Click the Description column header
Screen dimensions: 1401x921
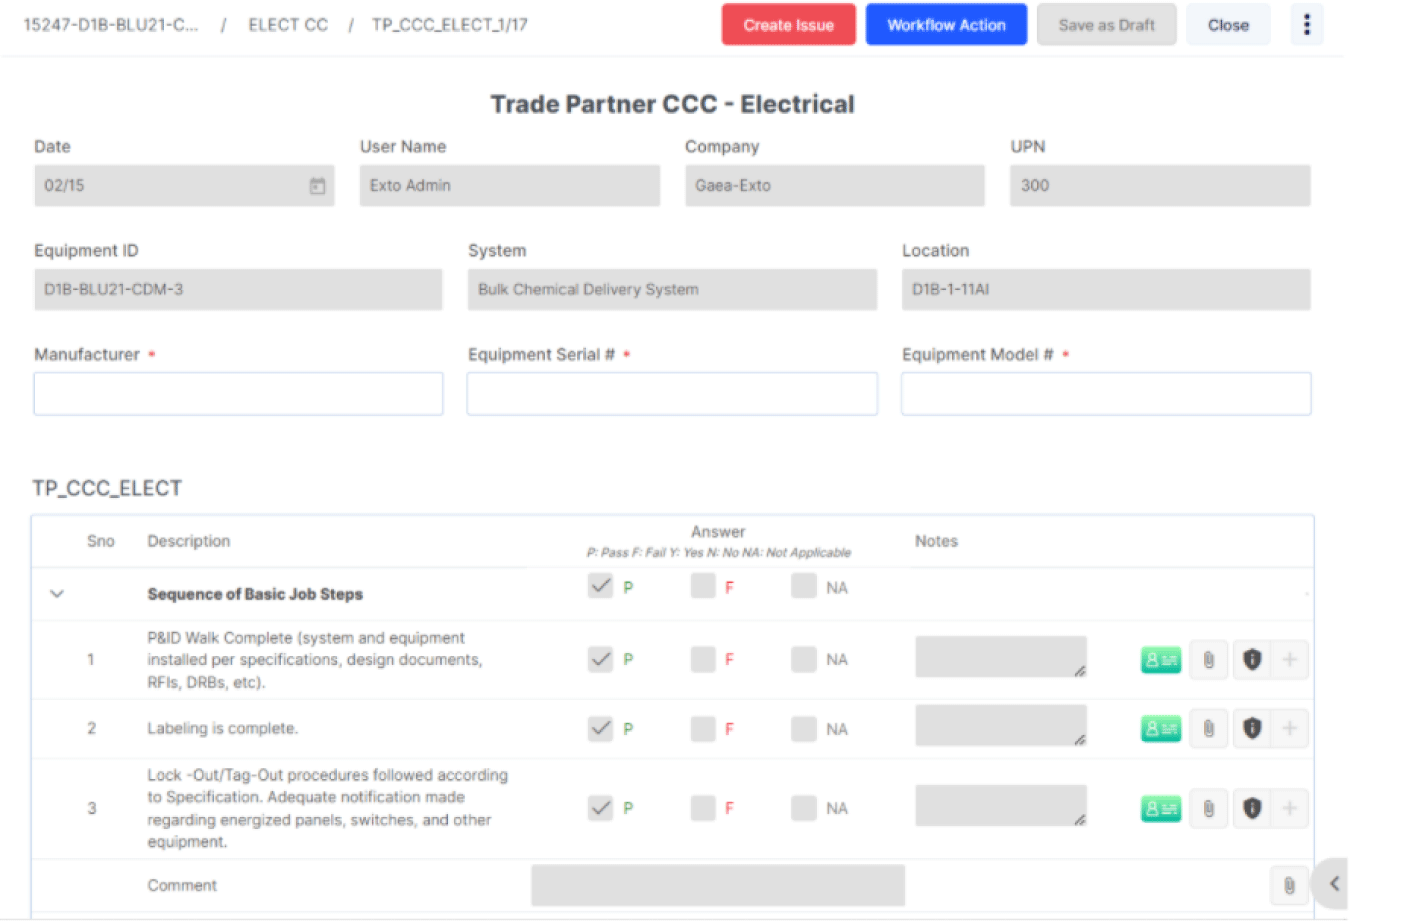[189, 541]
